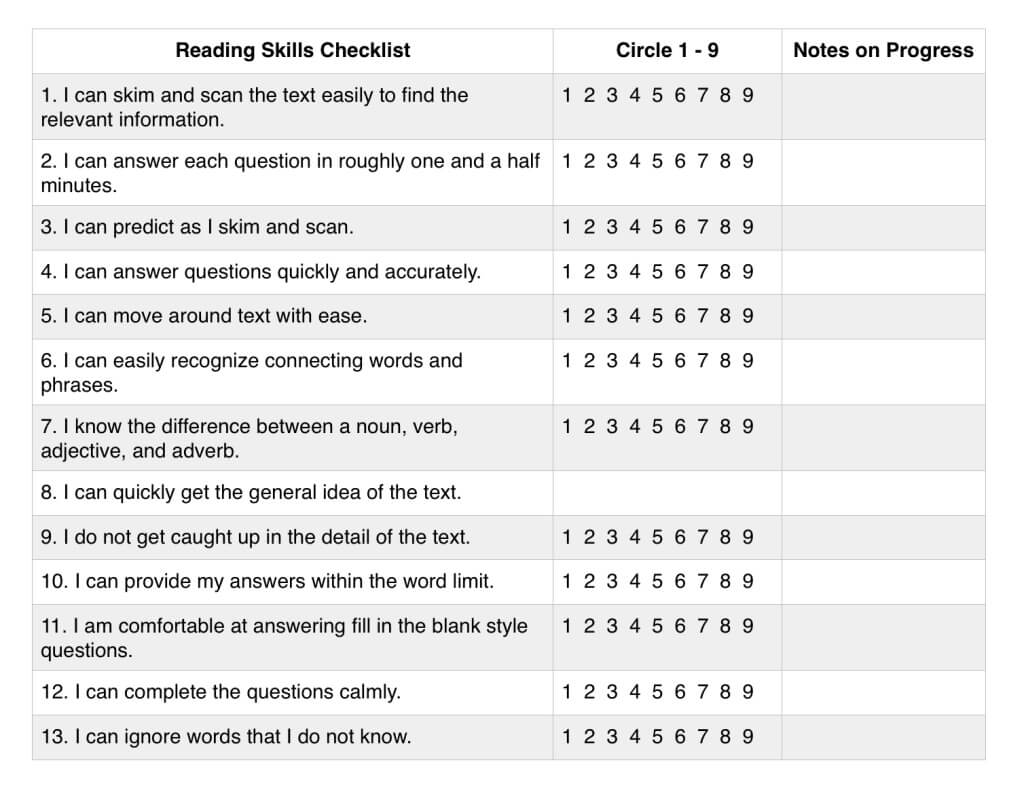The image size is (1024, 786).
Task: Choose rating 5 for complete questions calmly
Action: [657, 692]
